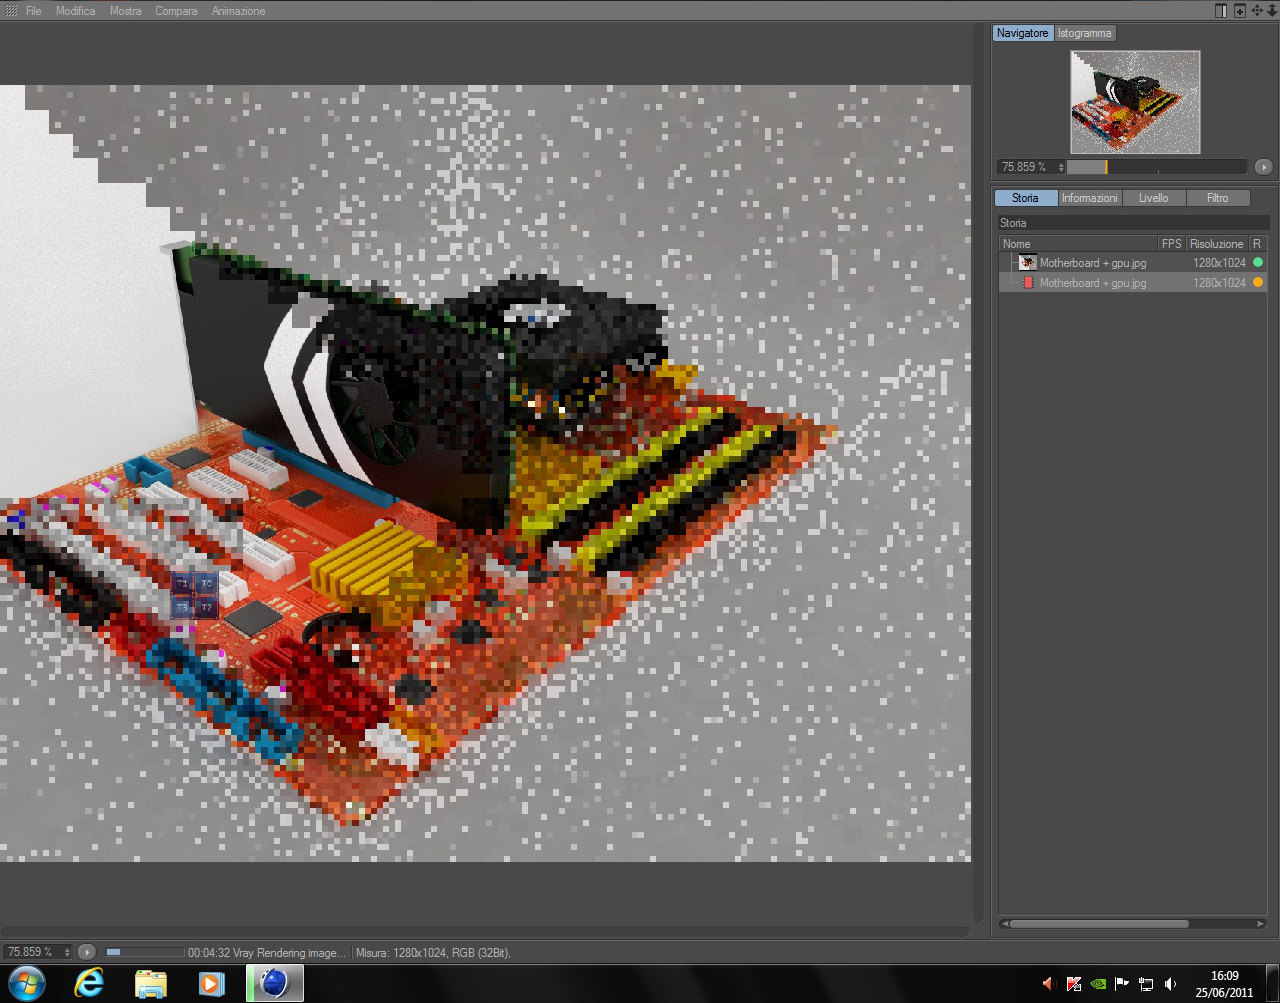This screenshot has height=1003, width=1280.
Task: Click the Navigator zoom slider
Action: [1158, 167]
